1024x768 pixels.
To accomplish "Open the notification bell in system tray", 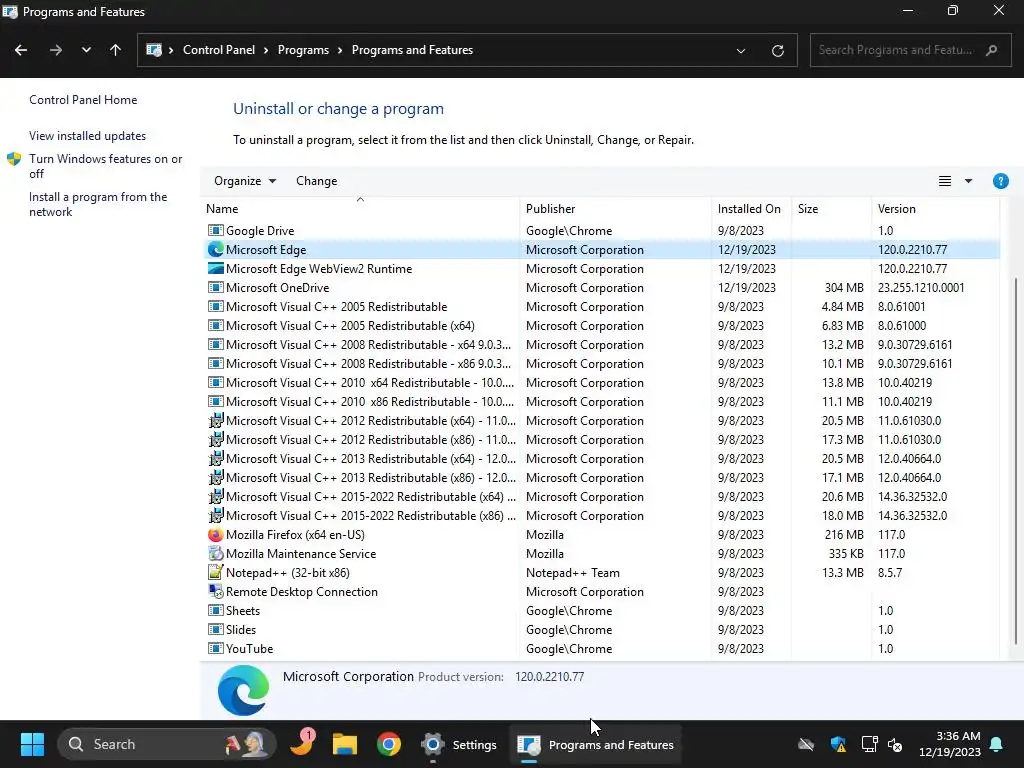I will coord(997,744).
